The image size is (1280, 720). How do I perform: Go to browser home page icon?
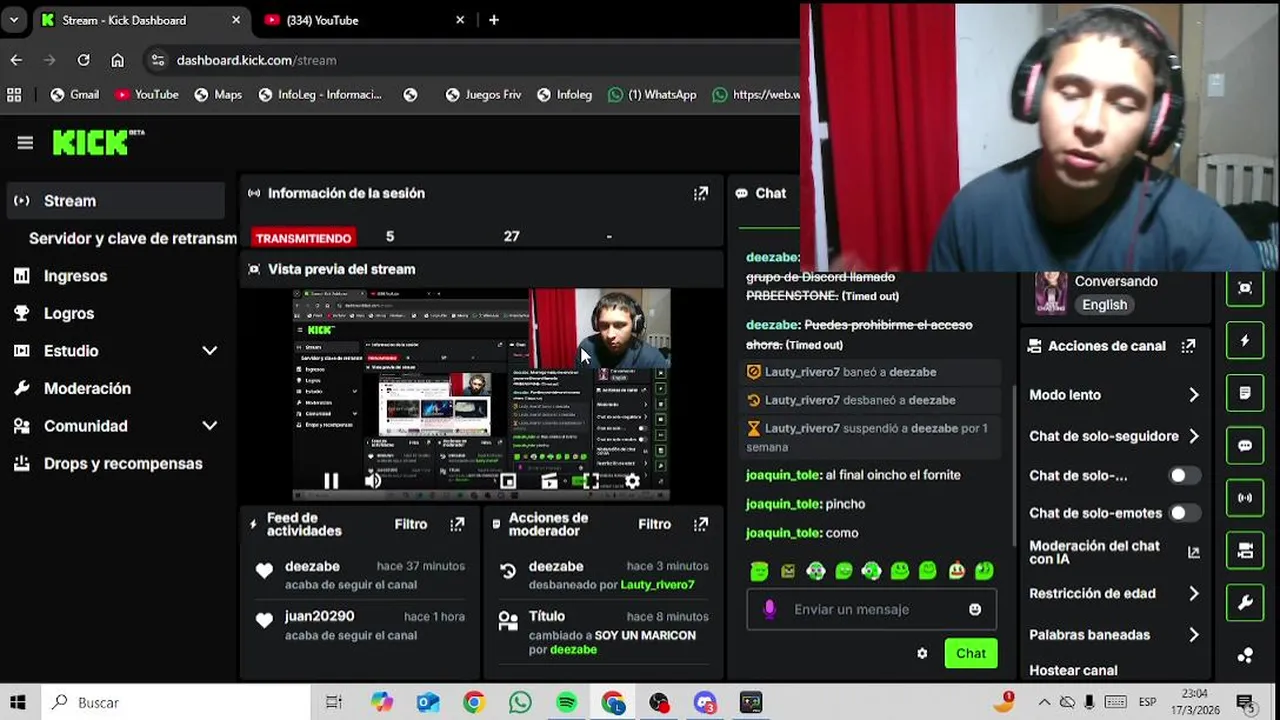(117, 60)
